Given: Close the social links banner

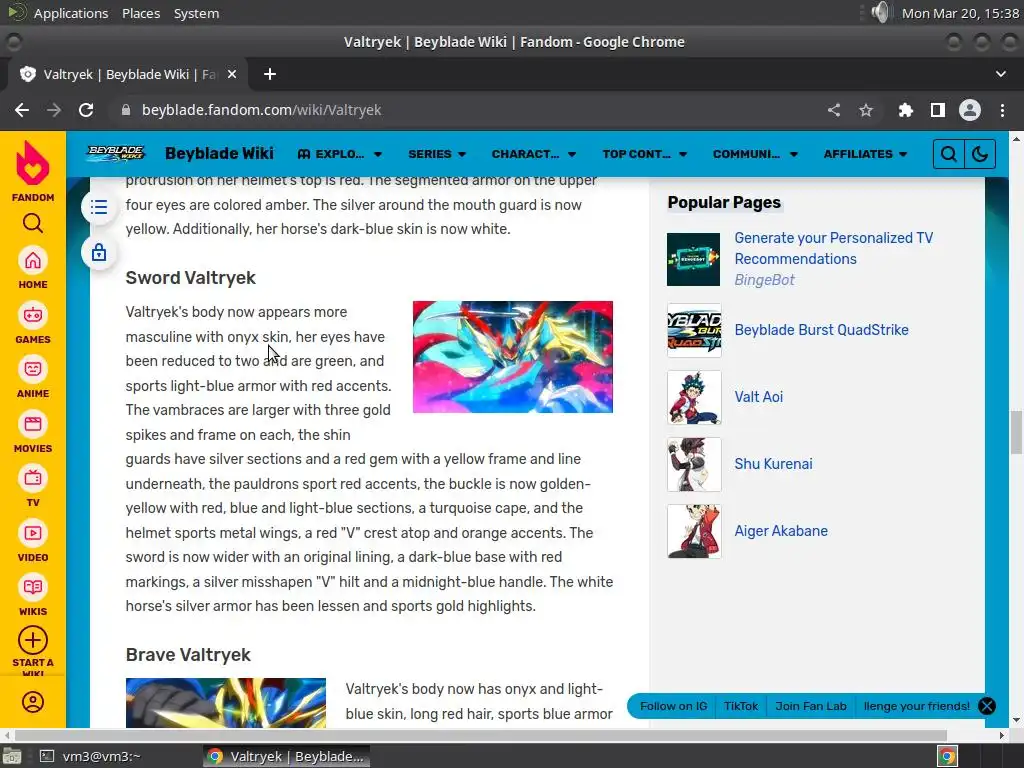Looking at the screenshot, I should pos(987,706).
